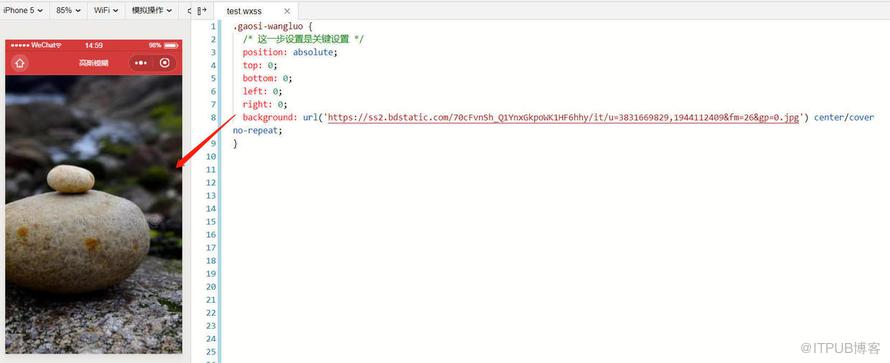Viewport: 890px width, 363px height.
Task: Tap the battery indicator in simulator status bar
Action: pyautogui.click(x=171, y=45)
